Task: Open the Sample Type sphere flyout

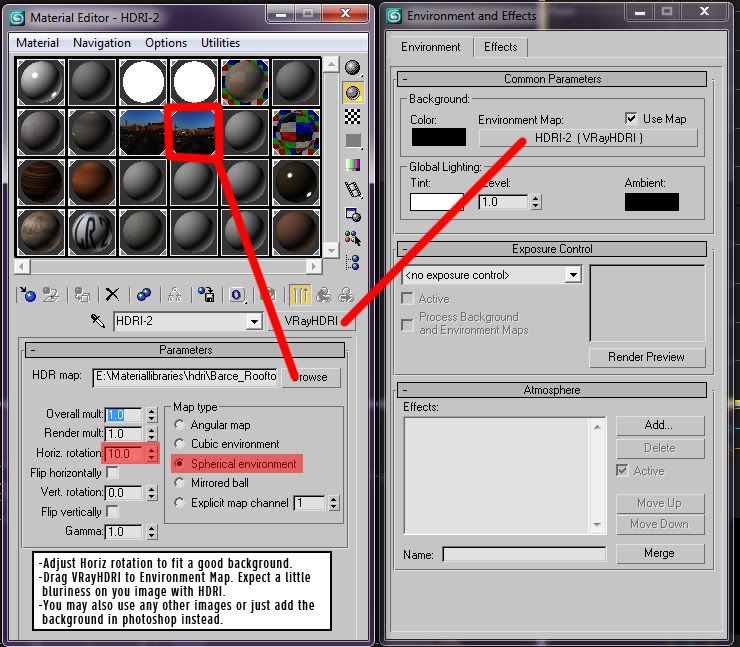Action: click(x=353, y=68)
